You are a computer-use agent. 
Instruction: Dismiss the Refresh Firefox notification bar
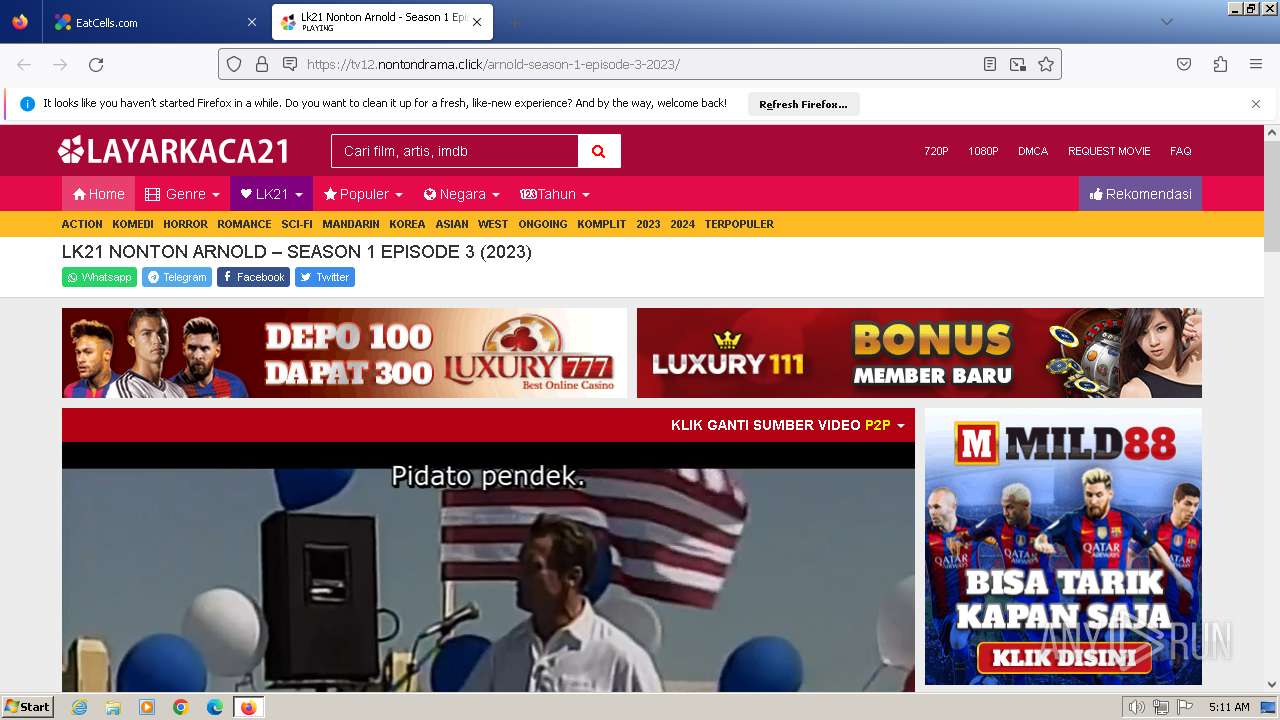pos(1256,104)
